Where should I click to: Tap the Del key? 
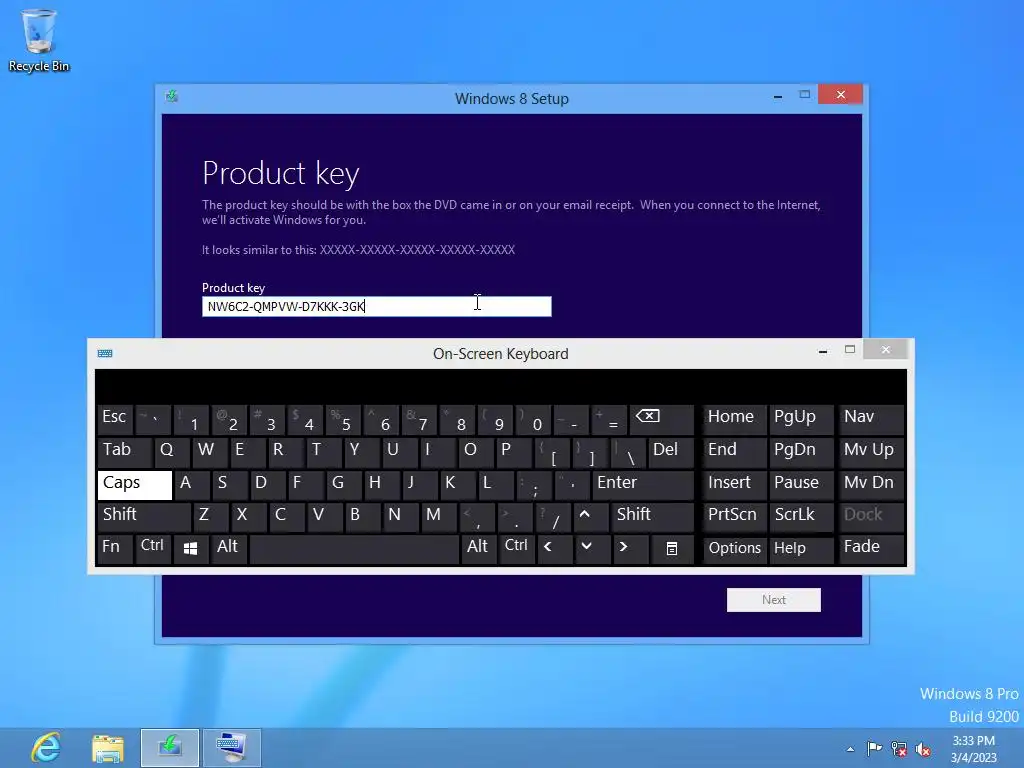[671, 452]
